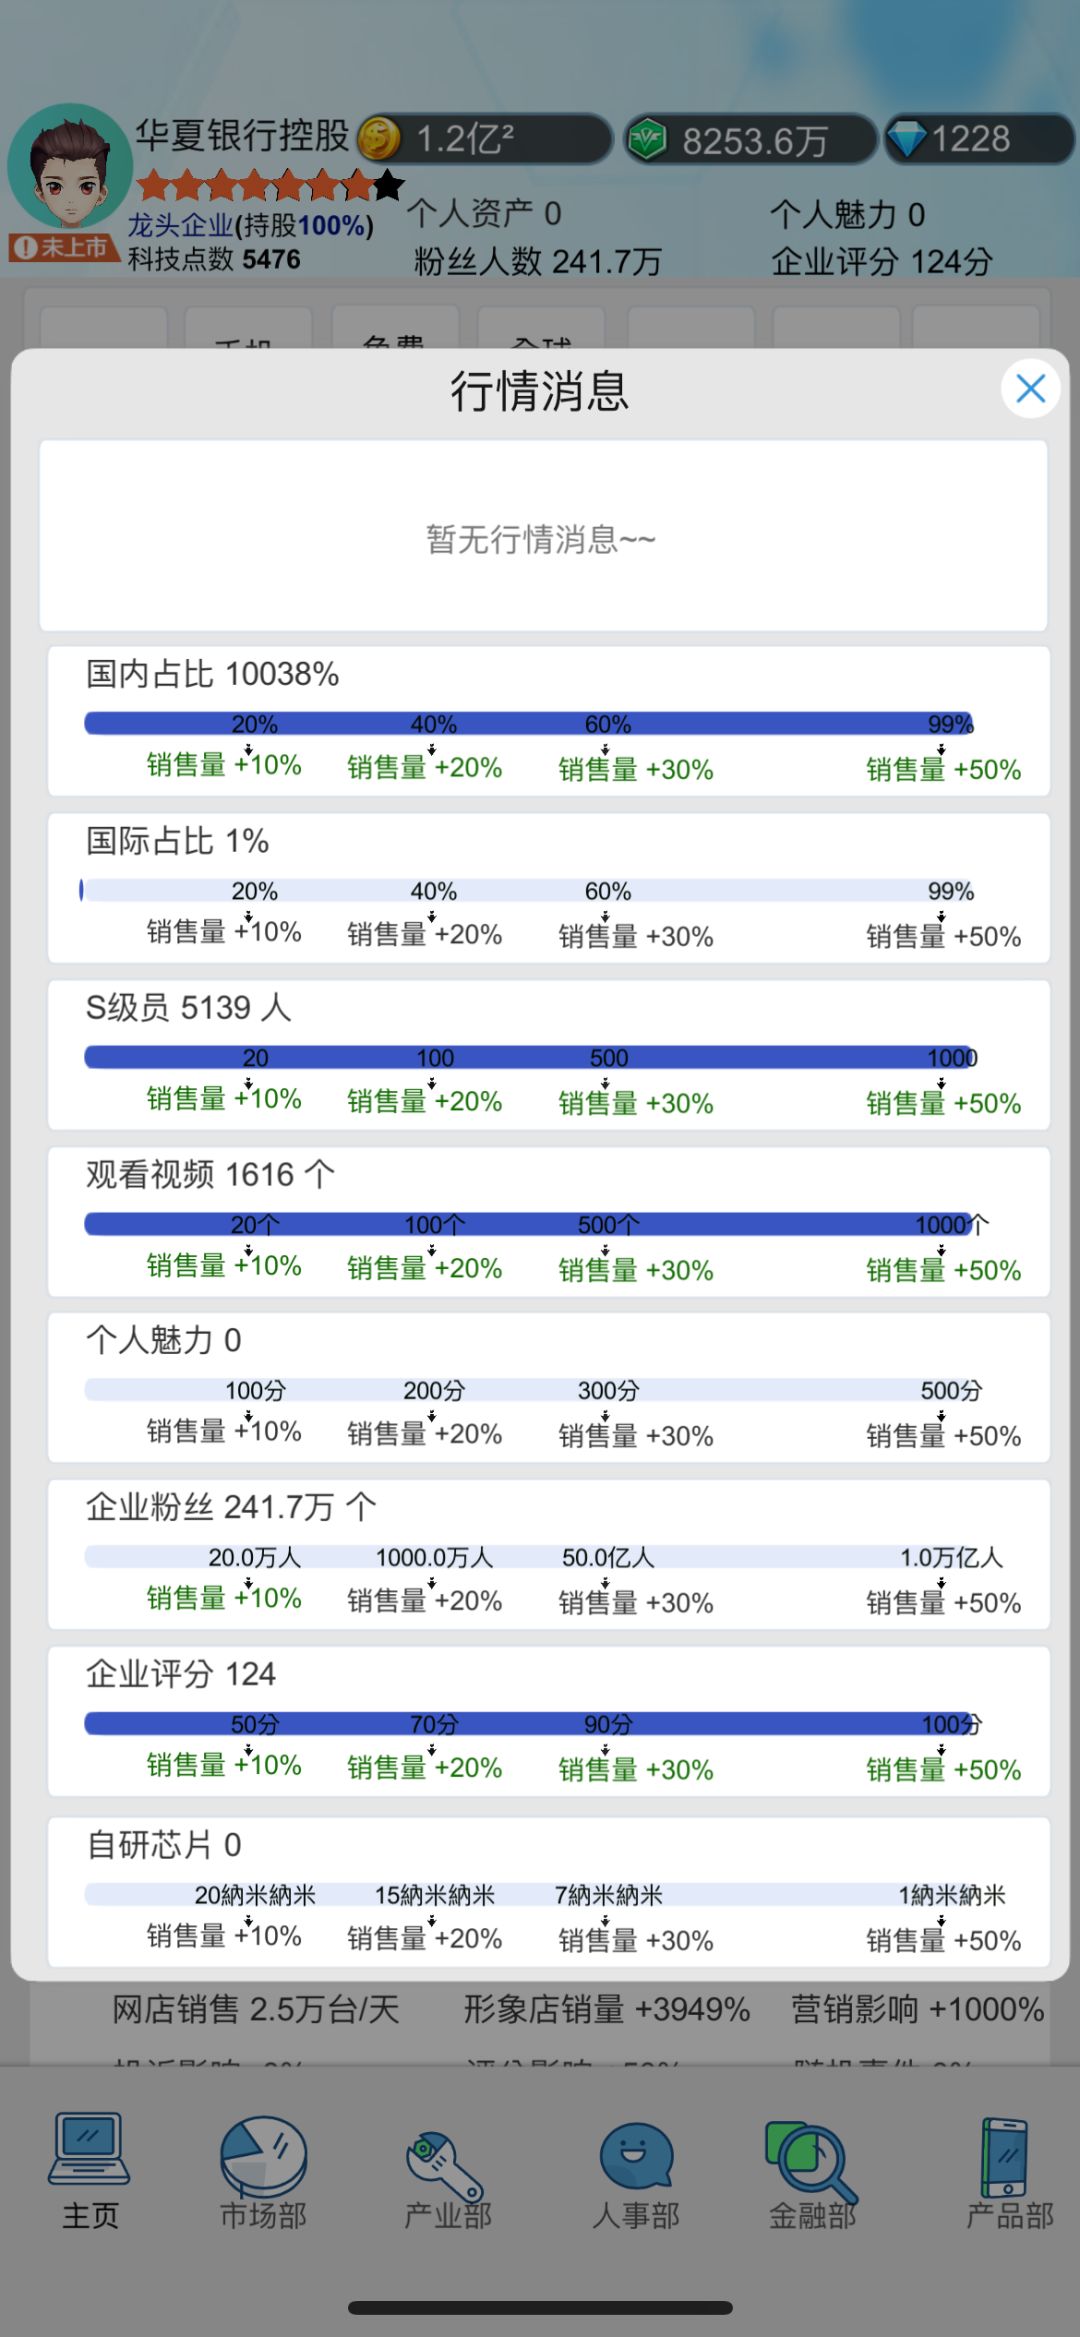Select the 自研芯片 0 row

point(549,1892)
